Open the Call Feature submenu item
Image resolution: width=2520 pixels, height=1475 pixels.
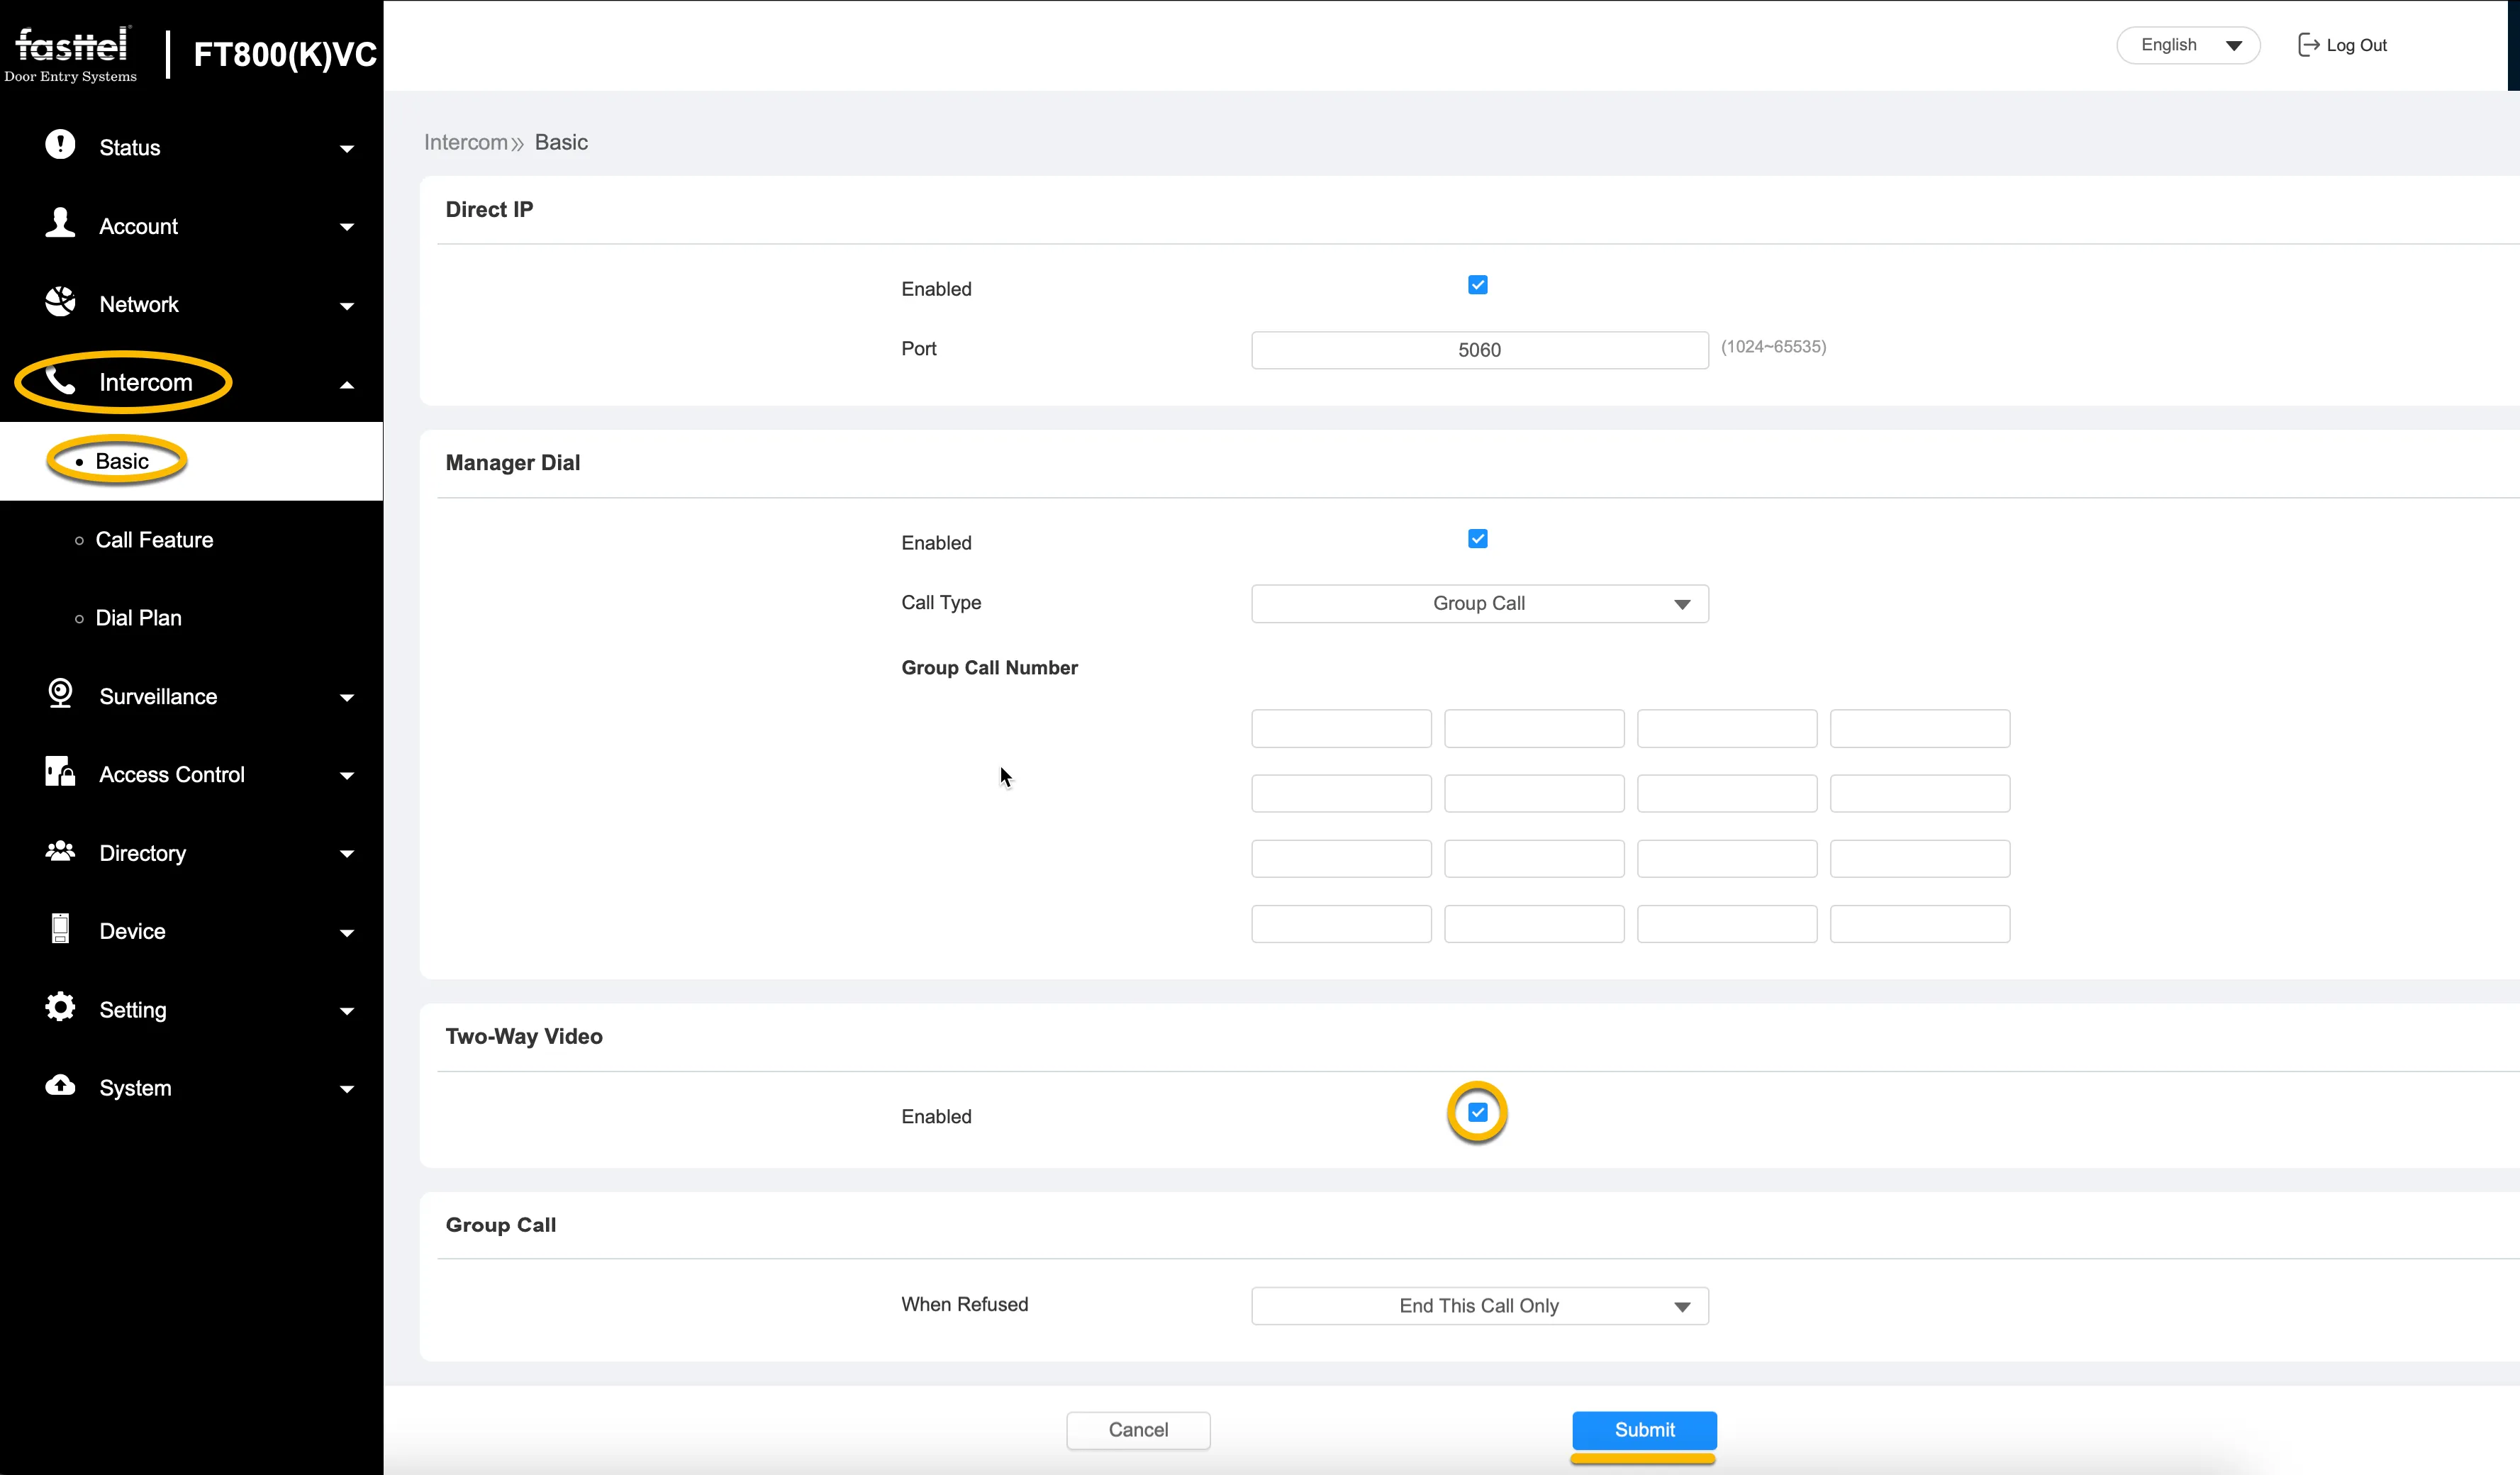coord(154,540)
